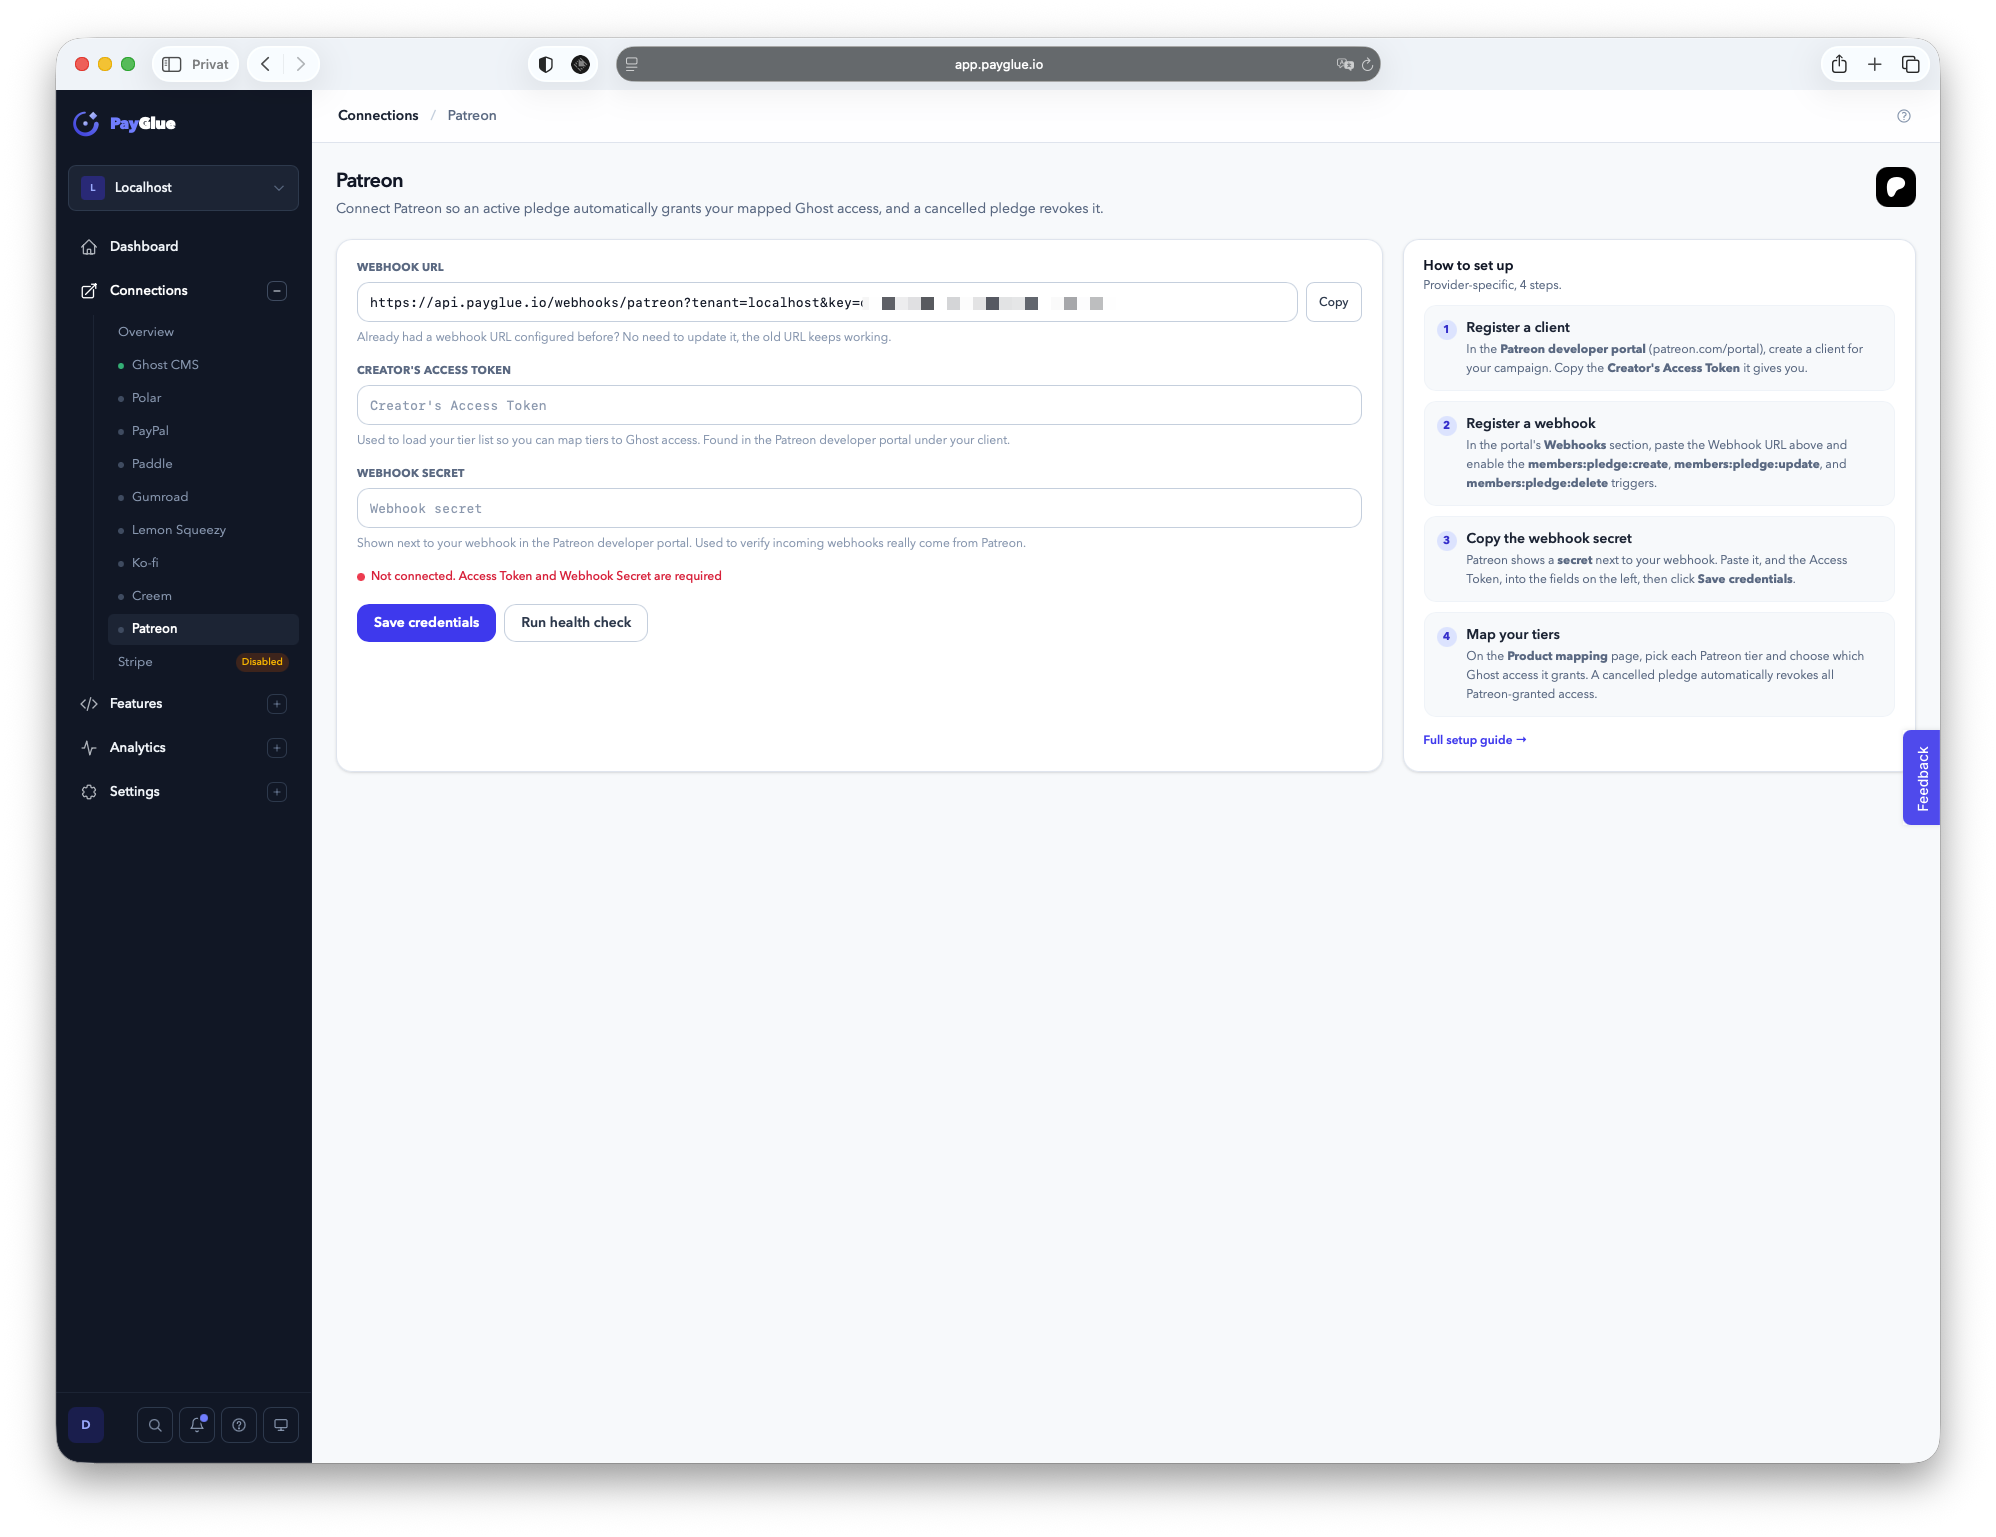Click step "Register a client" heading
The height and width of the screenshot is (1537, 1996).
(x=1517, y=328)
